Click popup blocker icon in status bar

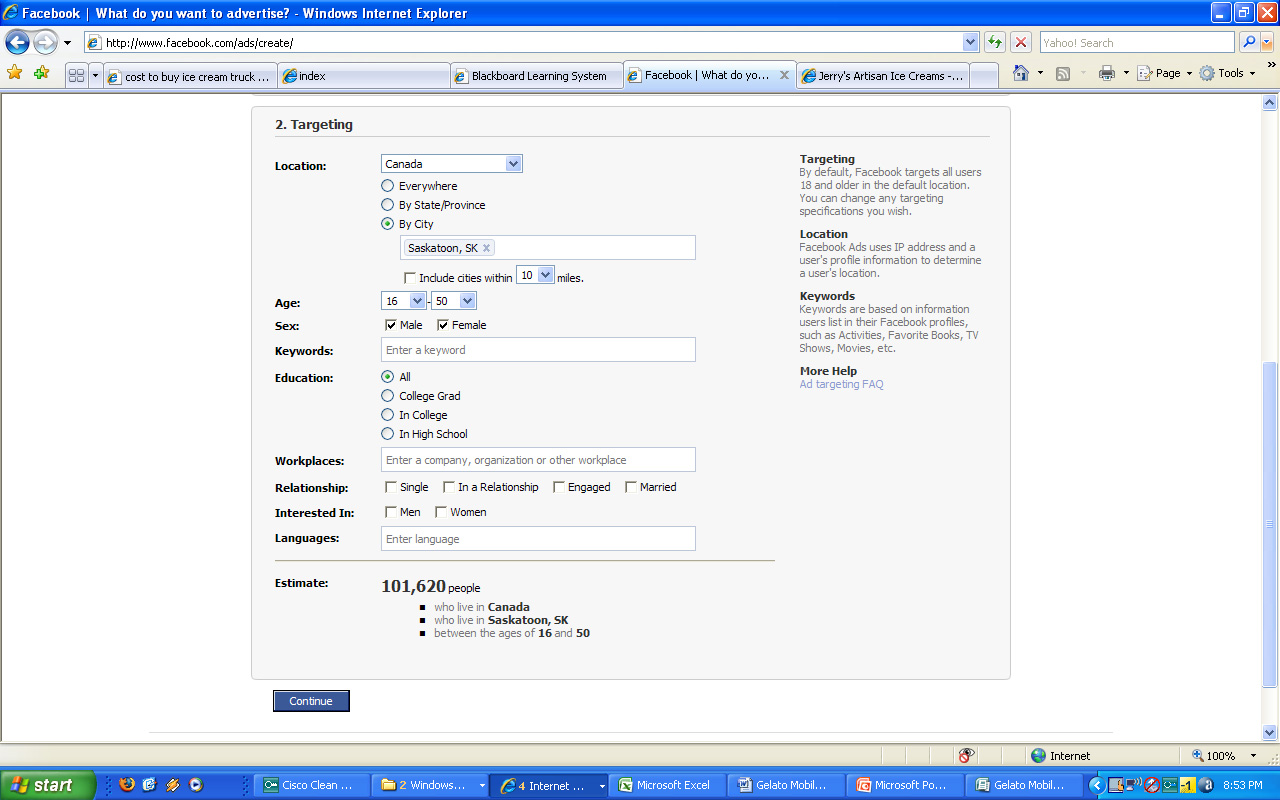click(x=966, y=756)
